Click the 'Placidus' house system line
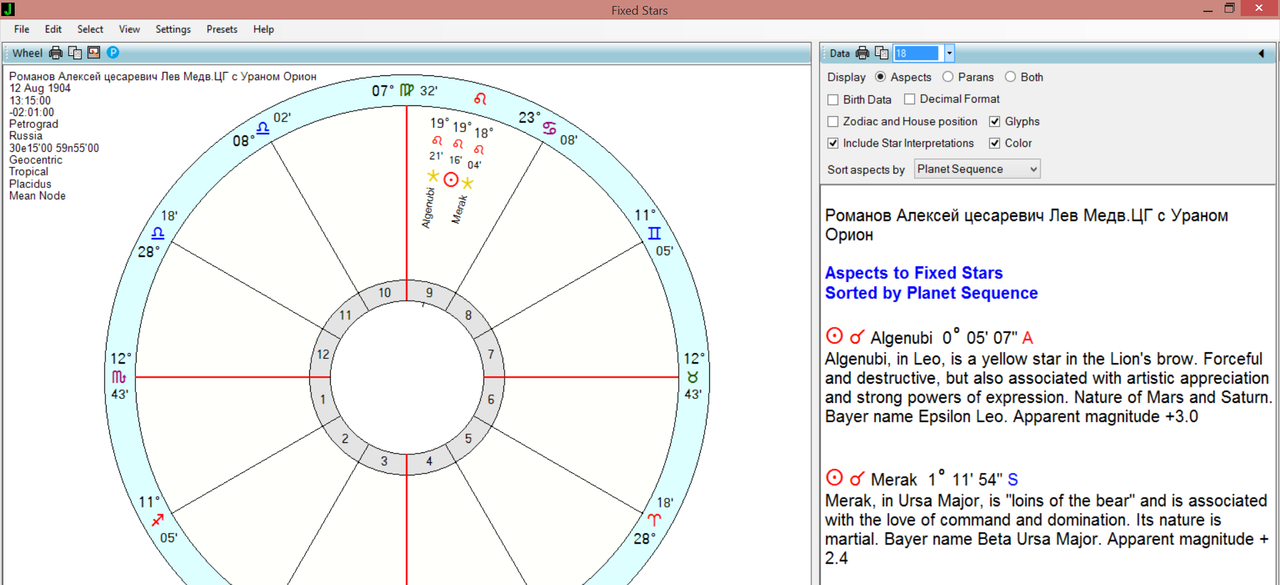 point(29,184)
